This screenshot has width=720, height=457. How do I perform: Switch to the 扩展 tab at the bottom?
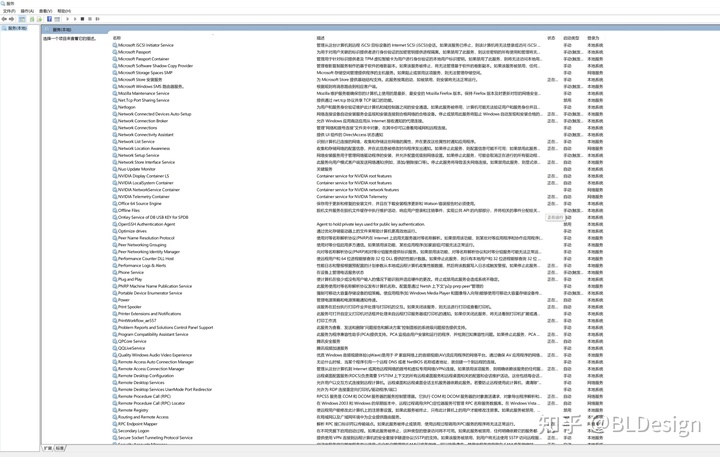point(47,448)
